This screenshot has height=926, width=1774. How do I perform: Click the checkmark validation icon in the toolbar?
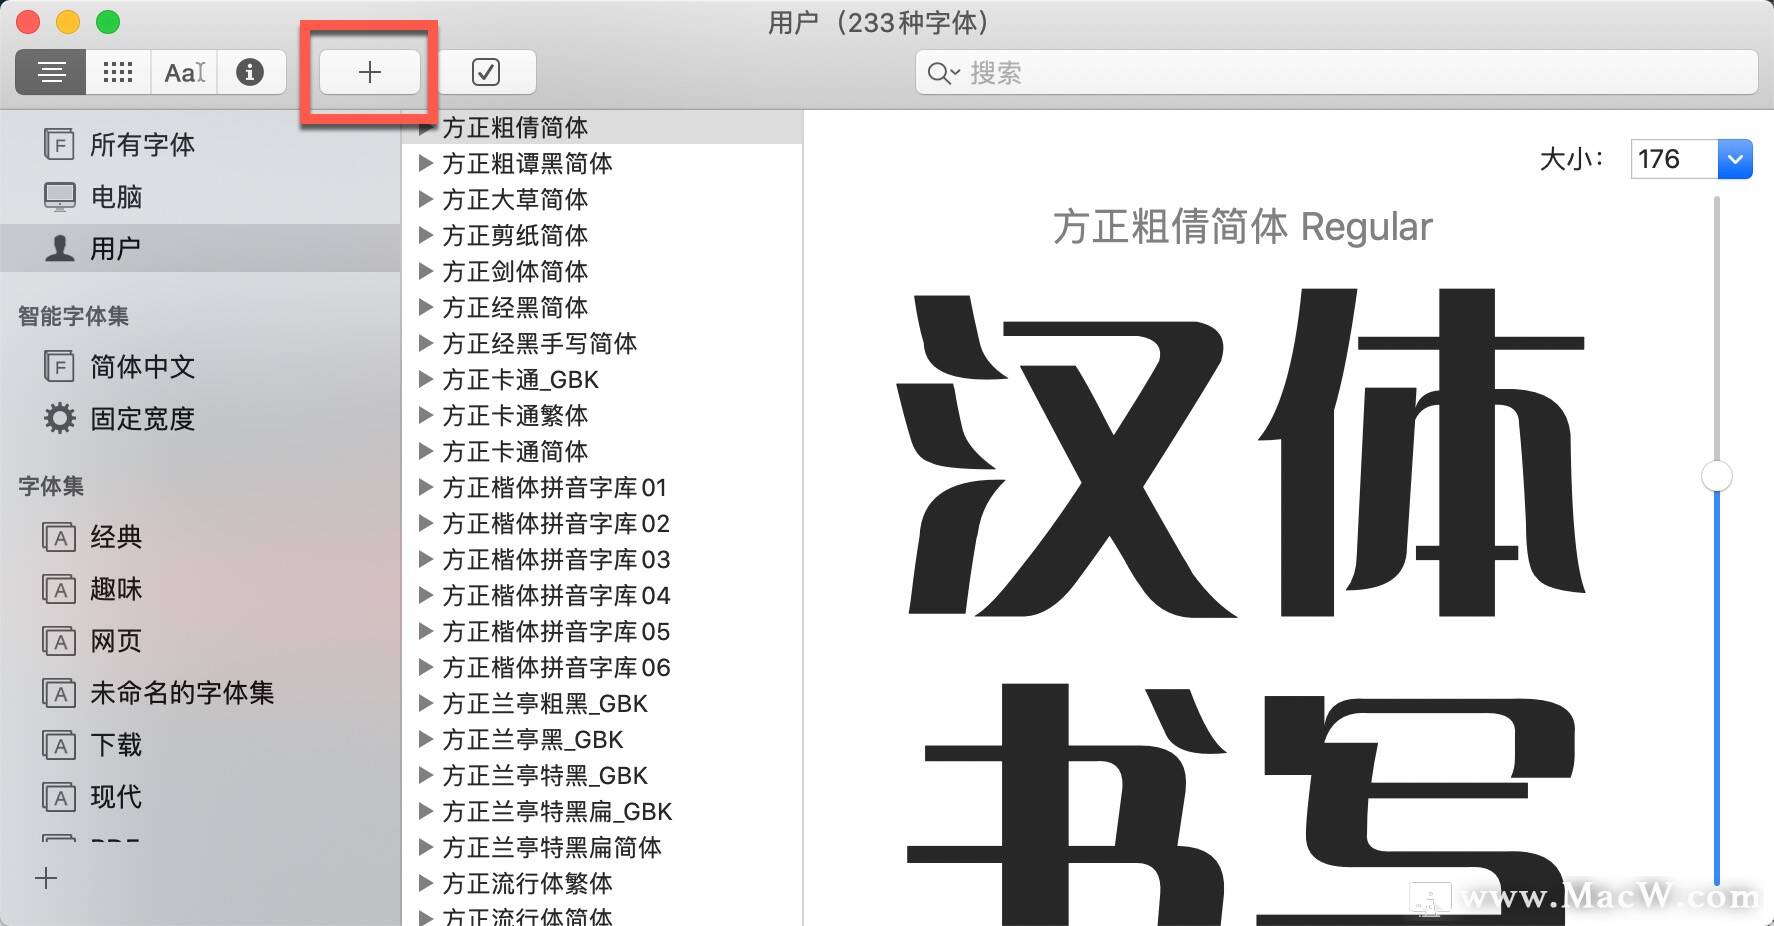click(487, 71)
